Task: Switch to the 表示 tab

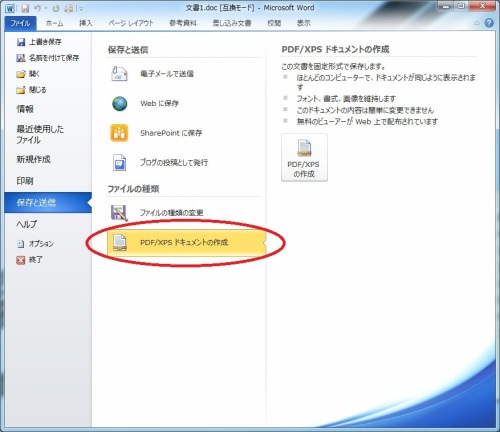Action: tap(303, 23)
